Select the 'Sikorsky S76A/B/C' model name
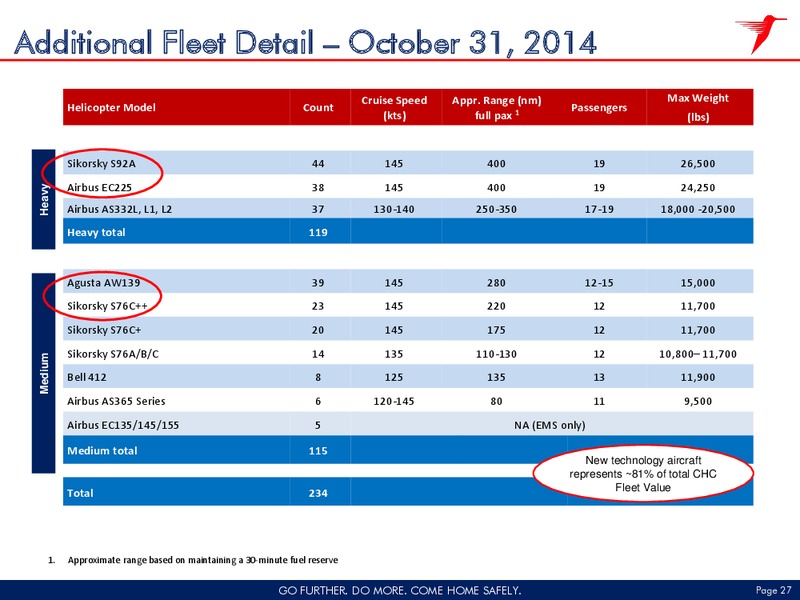Screen dimensions: 800x600 tap(113, 354)
